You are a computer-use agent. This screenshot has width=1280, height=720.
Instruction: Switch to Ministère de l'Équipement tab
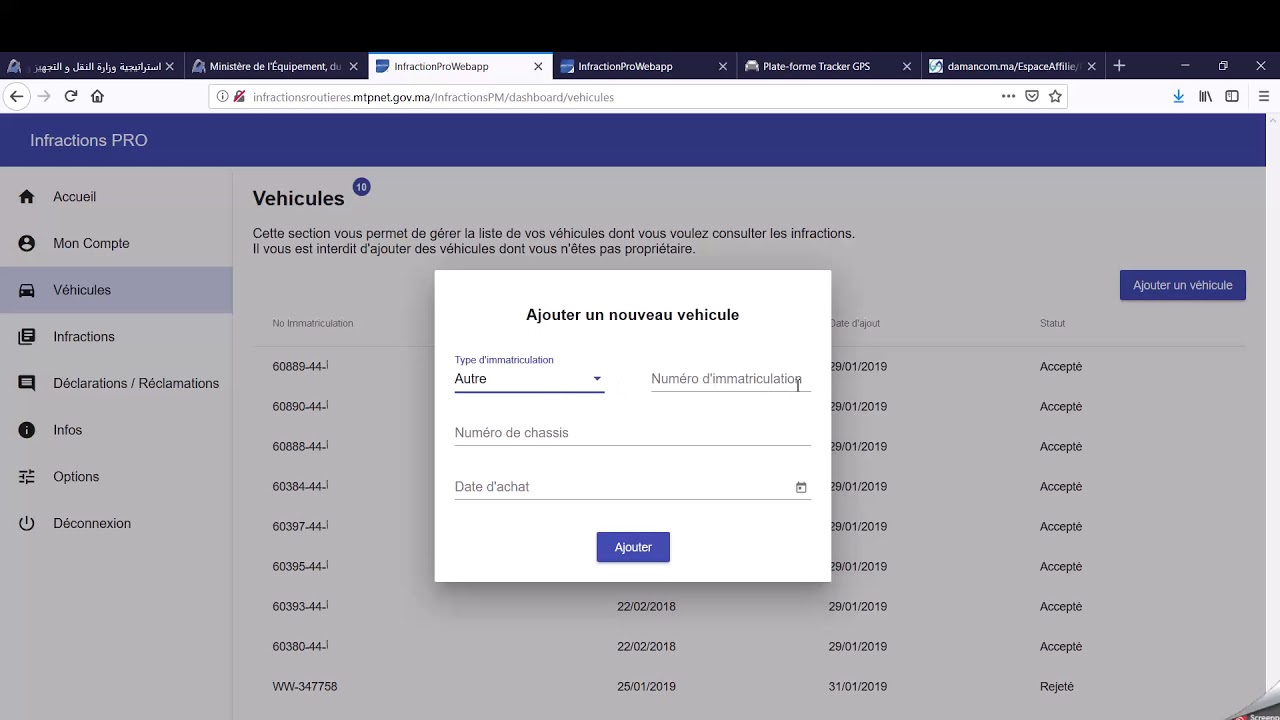point(275,66)
